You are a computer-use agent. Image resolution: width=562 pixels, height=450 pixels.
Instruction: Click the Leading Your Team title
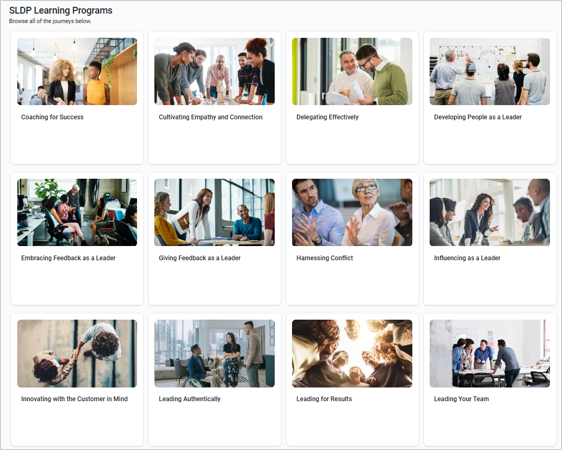tap(461, 399)
